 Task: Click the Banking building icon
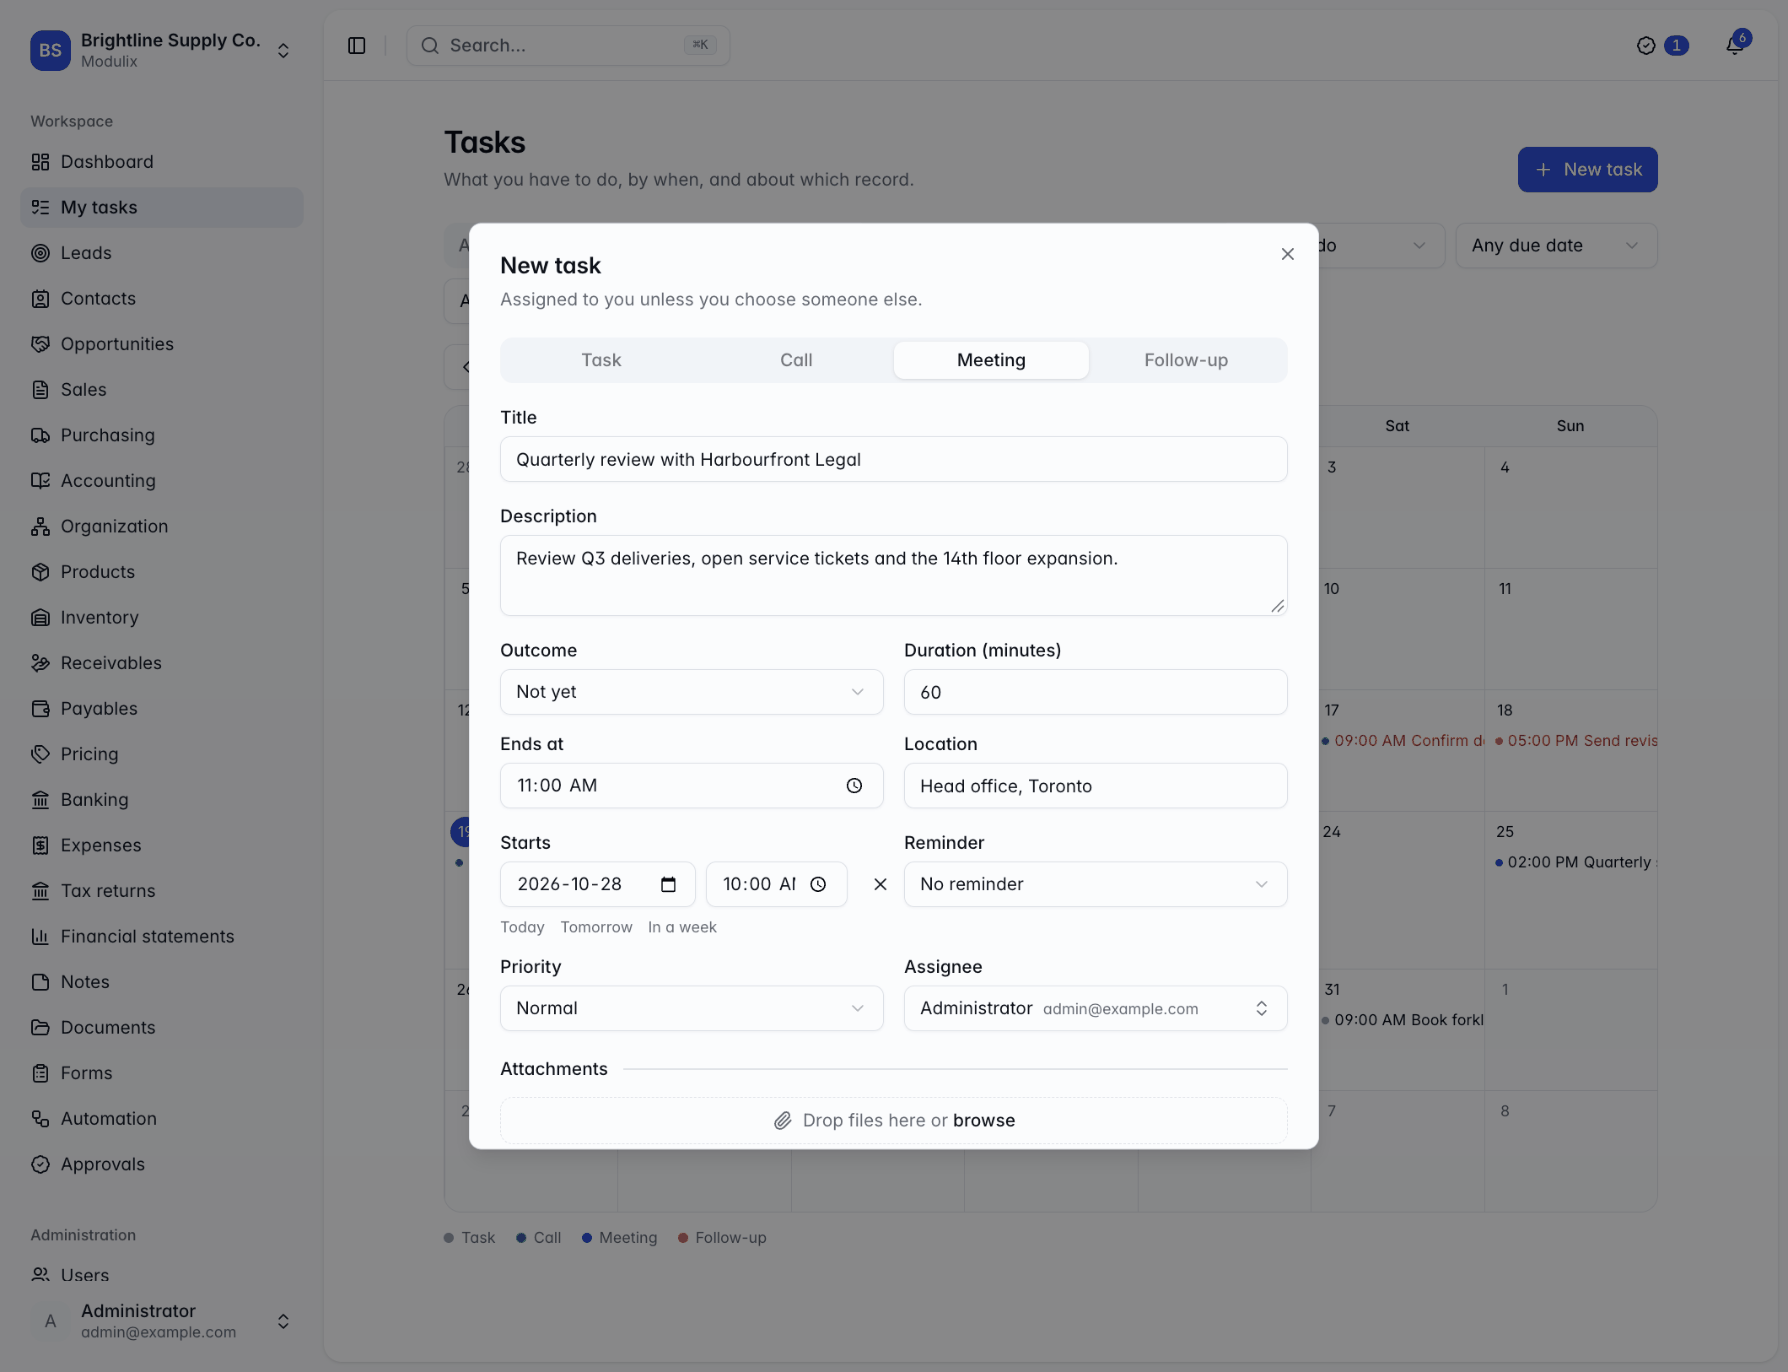click(40, 800)
